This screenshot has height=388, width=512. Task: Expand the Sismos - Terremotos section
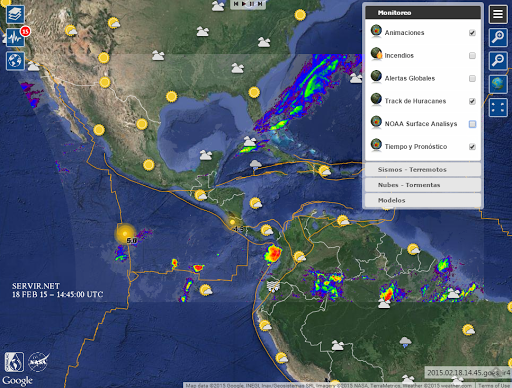coord(423,169)
